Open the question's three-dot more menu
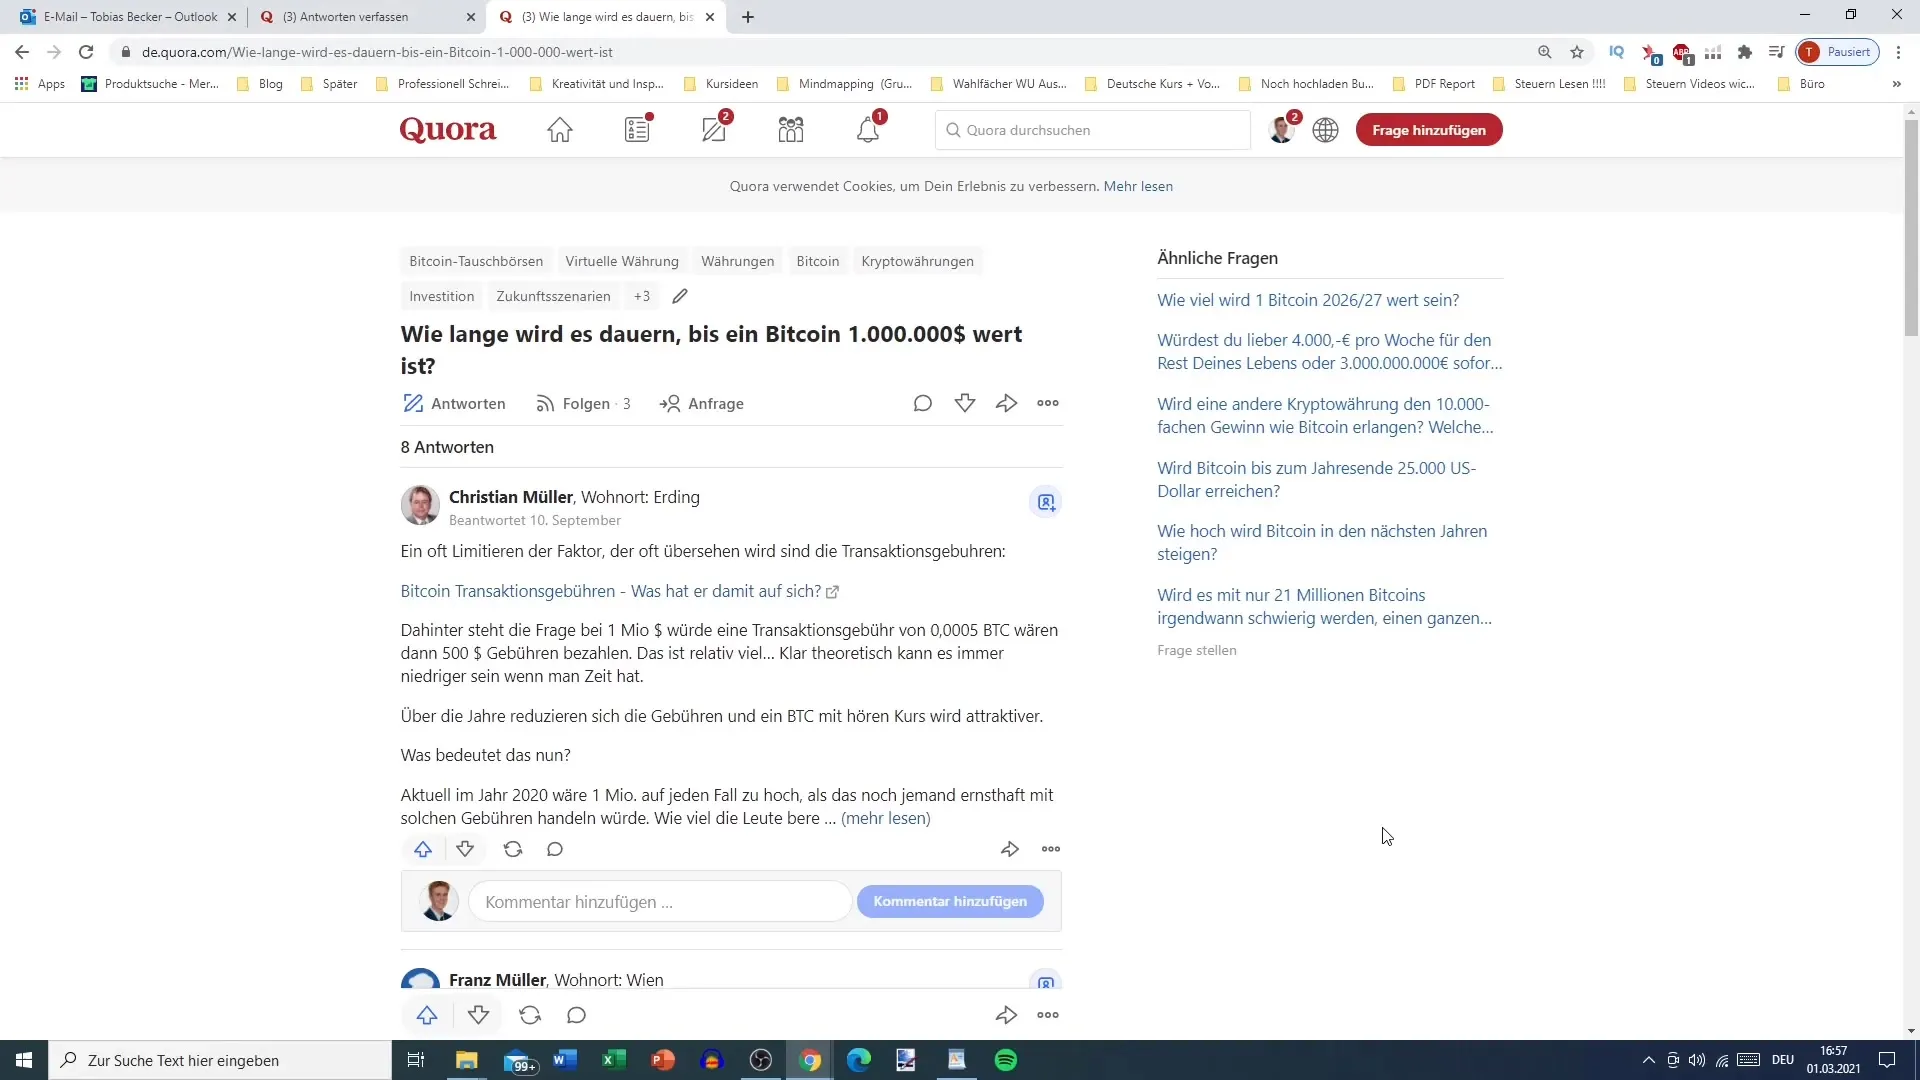 pos(1048,404)
